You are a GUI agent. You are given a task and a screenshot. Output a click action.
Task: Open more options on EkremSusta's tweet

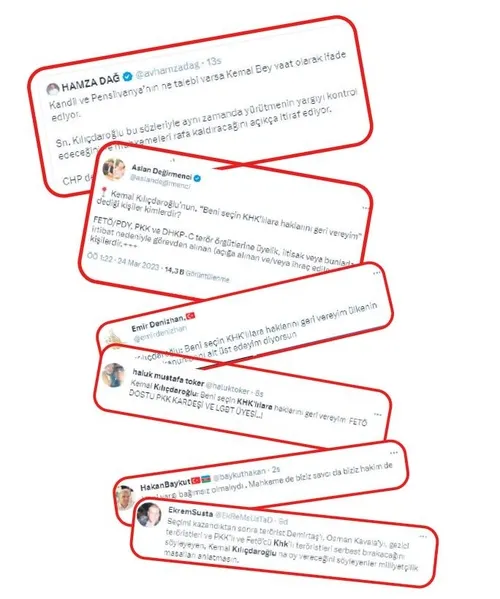click(x=423, y=536)
